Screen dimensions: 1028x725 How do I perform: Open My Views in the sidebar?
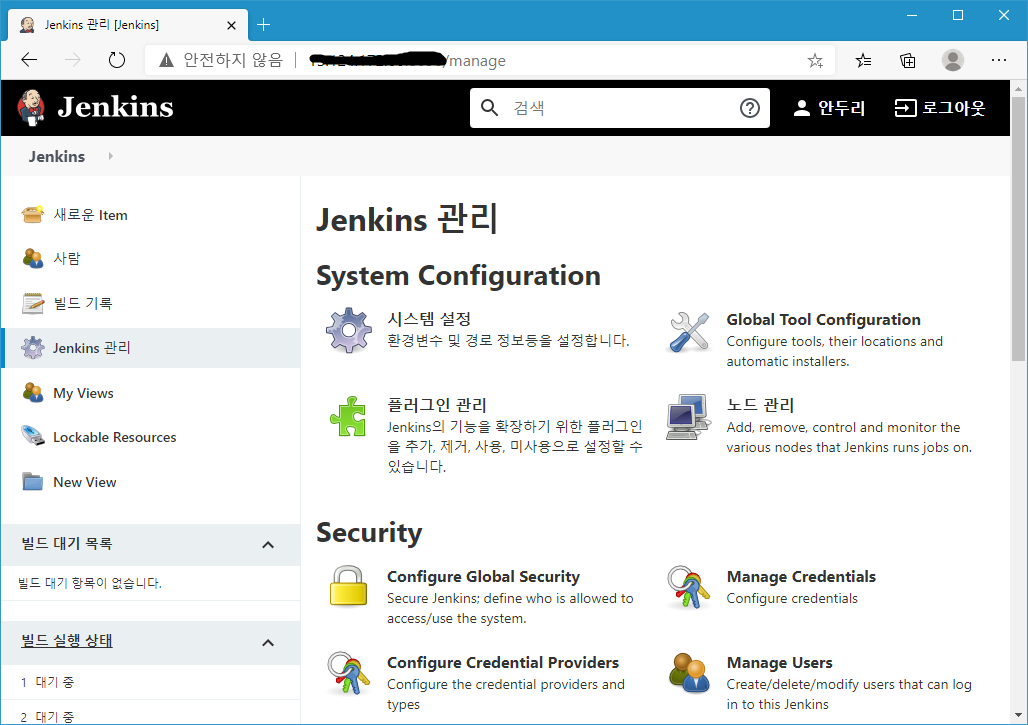[x=83, y=393]
